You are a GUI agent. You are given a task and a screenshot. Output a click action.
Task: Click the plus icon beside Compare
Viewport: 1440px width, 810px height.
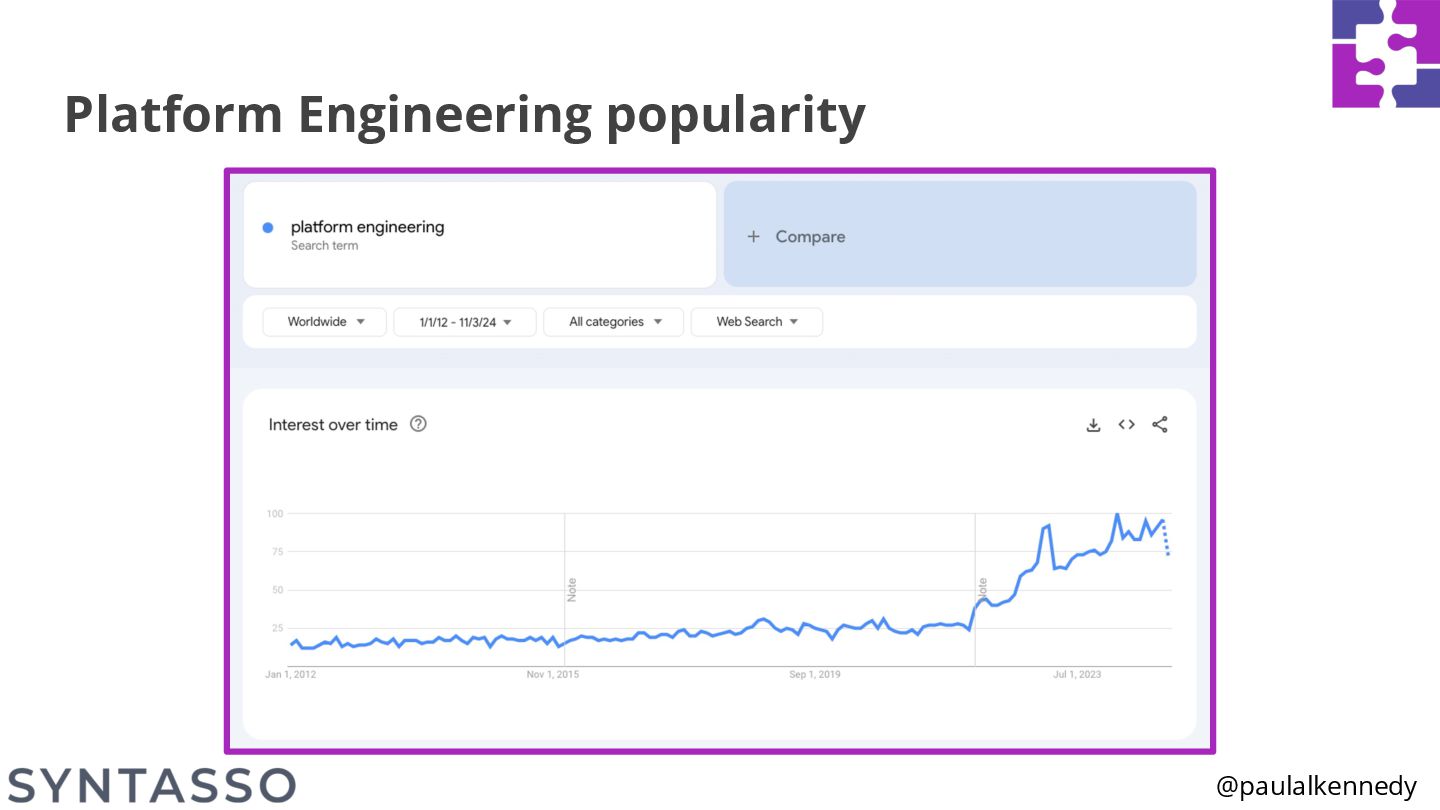[x=754, y=237]
